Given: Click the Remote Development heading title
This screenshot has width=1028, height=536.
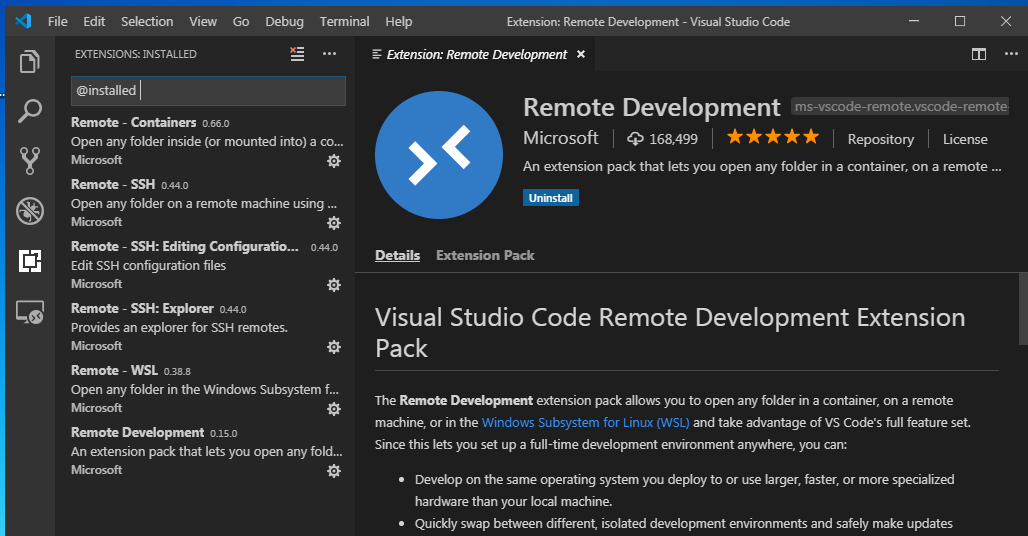Looking at the screenshot, I should click(652, 107).
